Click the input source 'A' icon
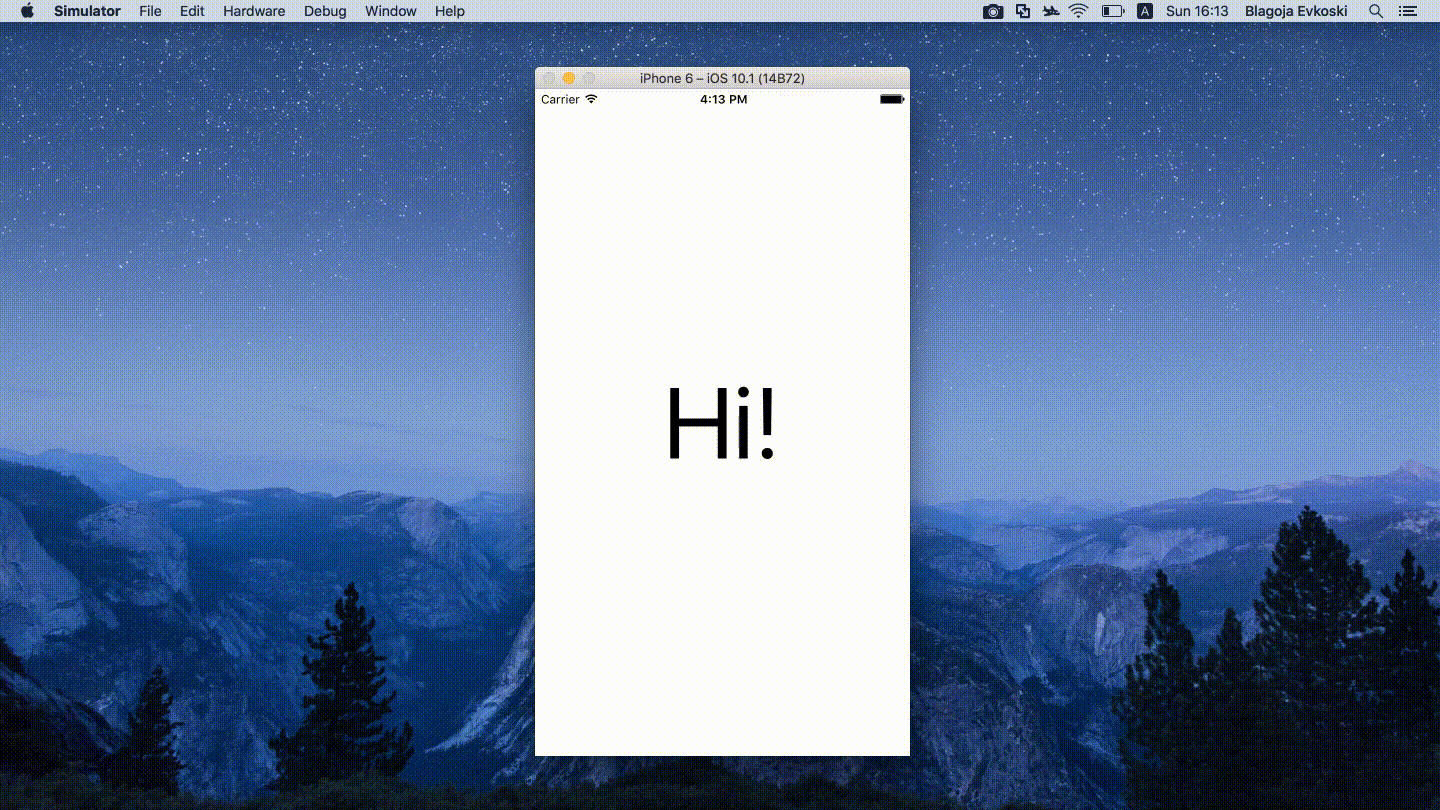This screenshot has width=1440, height=810. [1145, 11]
